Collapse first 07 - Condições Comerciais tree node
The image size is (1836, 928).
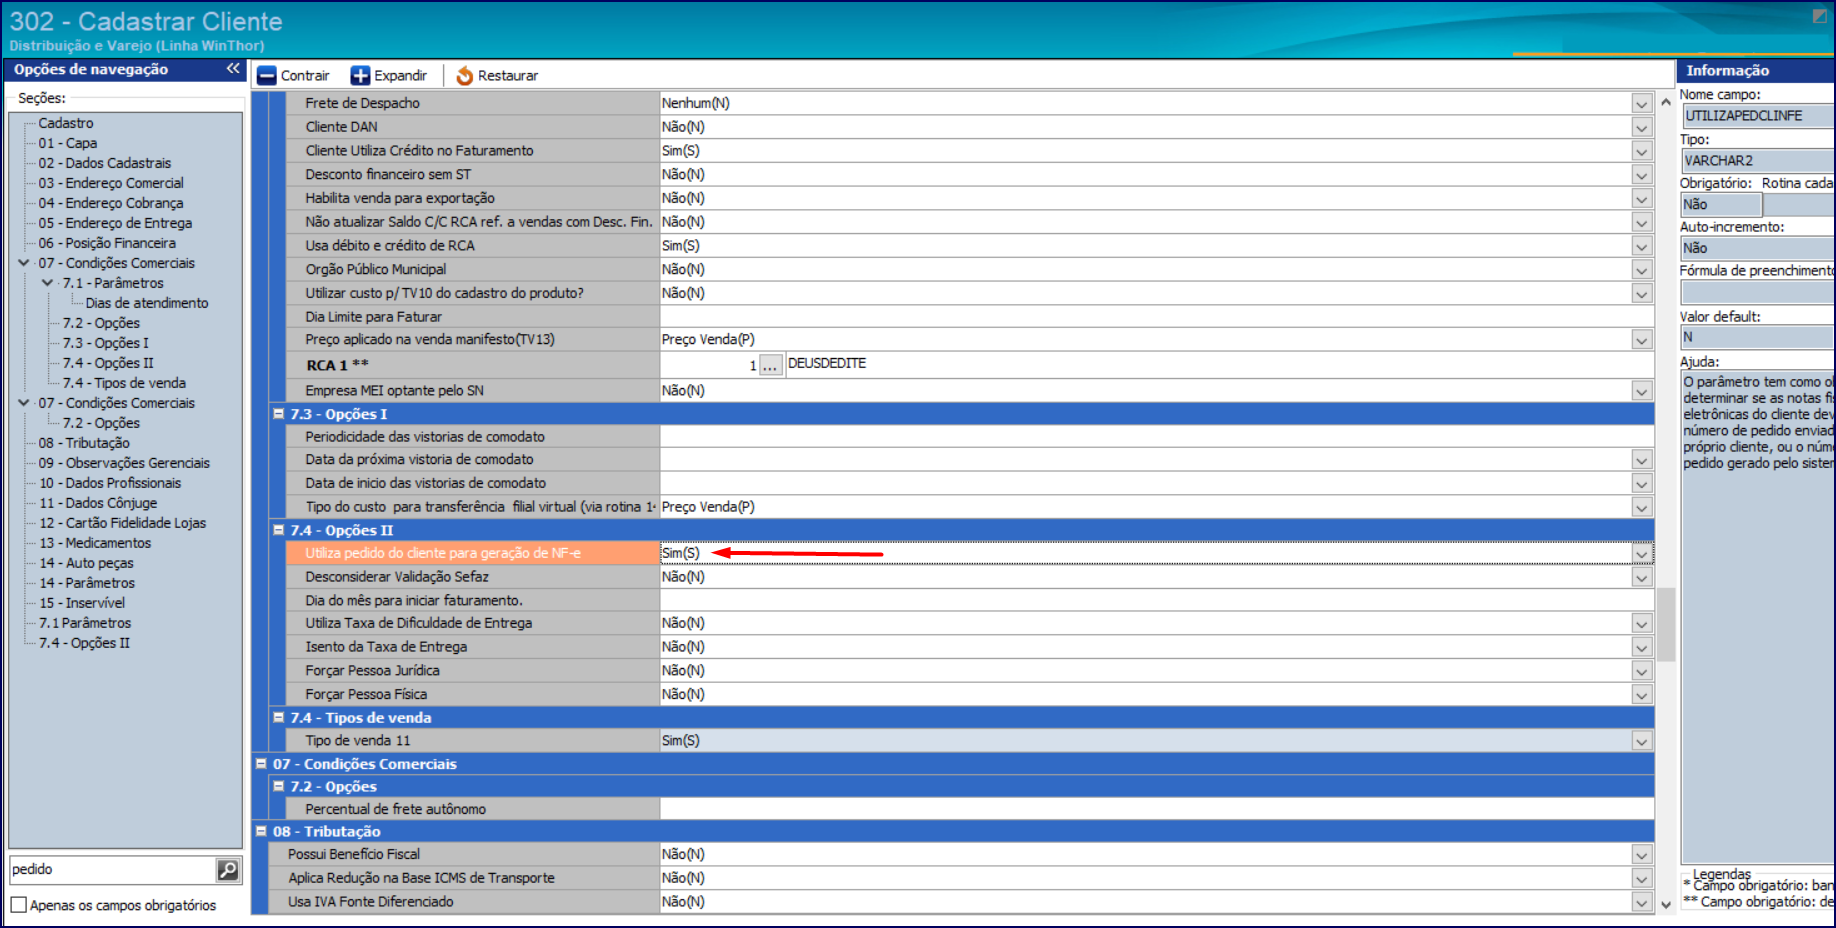24,263
